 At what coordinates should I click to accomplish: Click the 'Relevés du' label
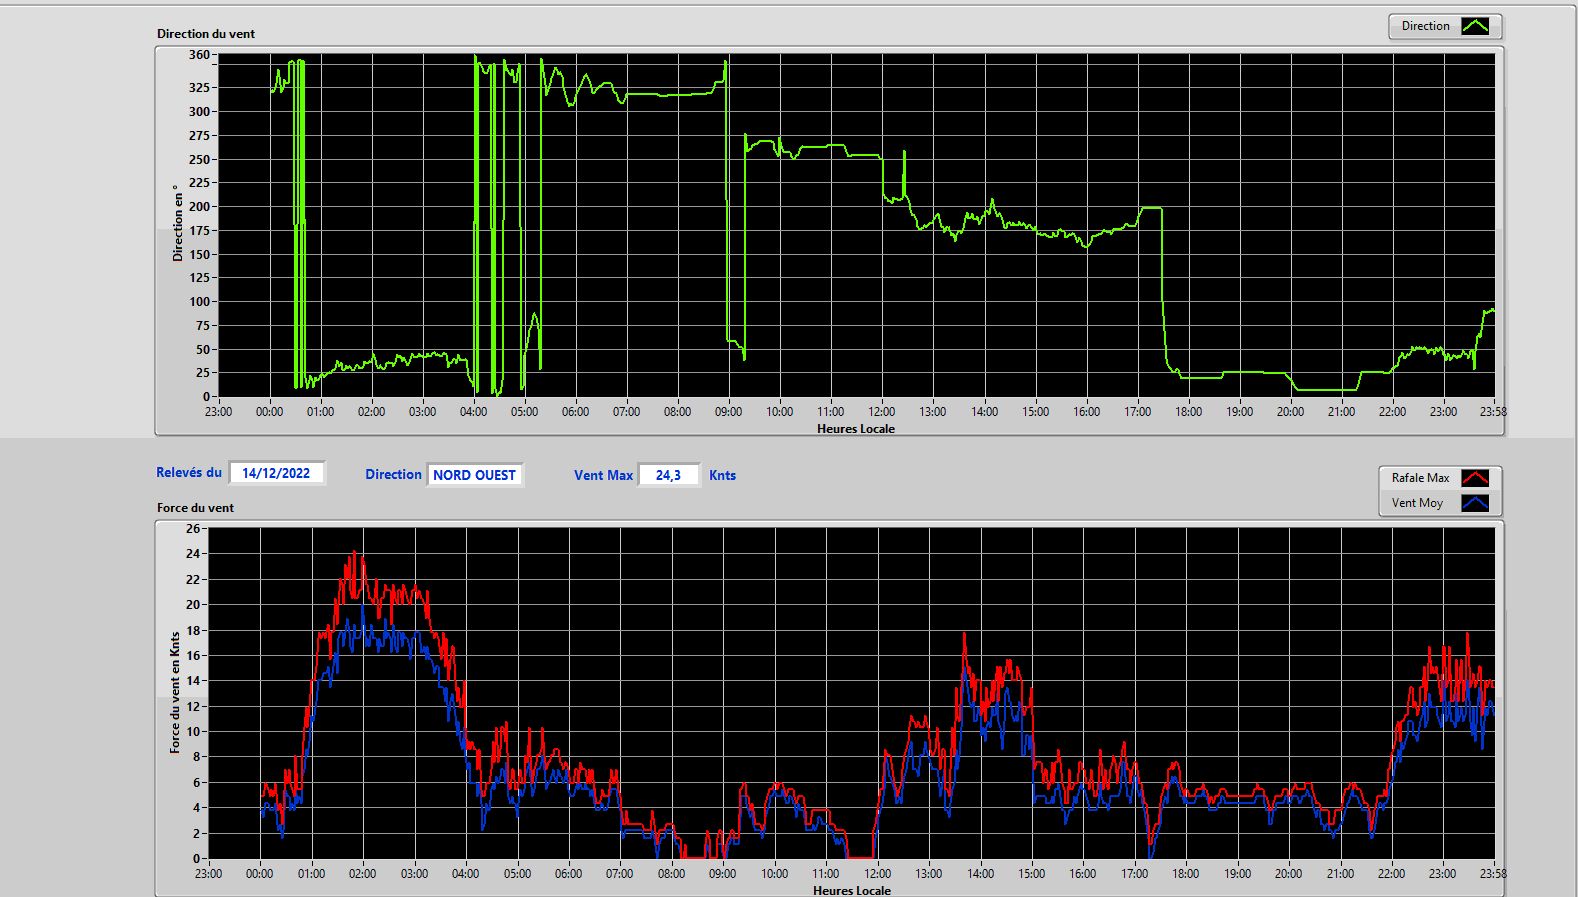click(189, 472)
